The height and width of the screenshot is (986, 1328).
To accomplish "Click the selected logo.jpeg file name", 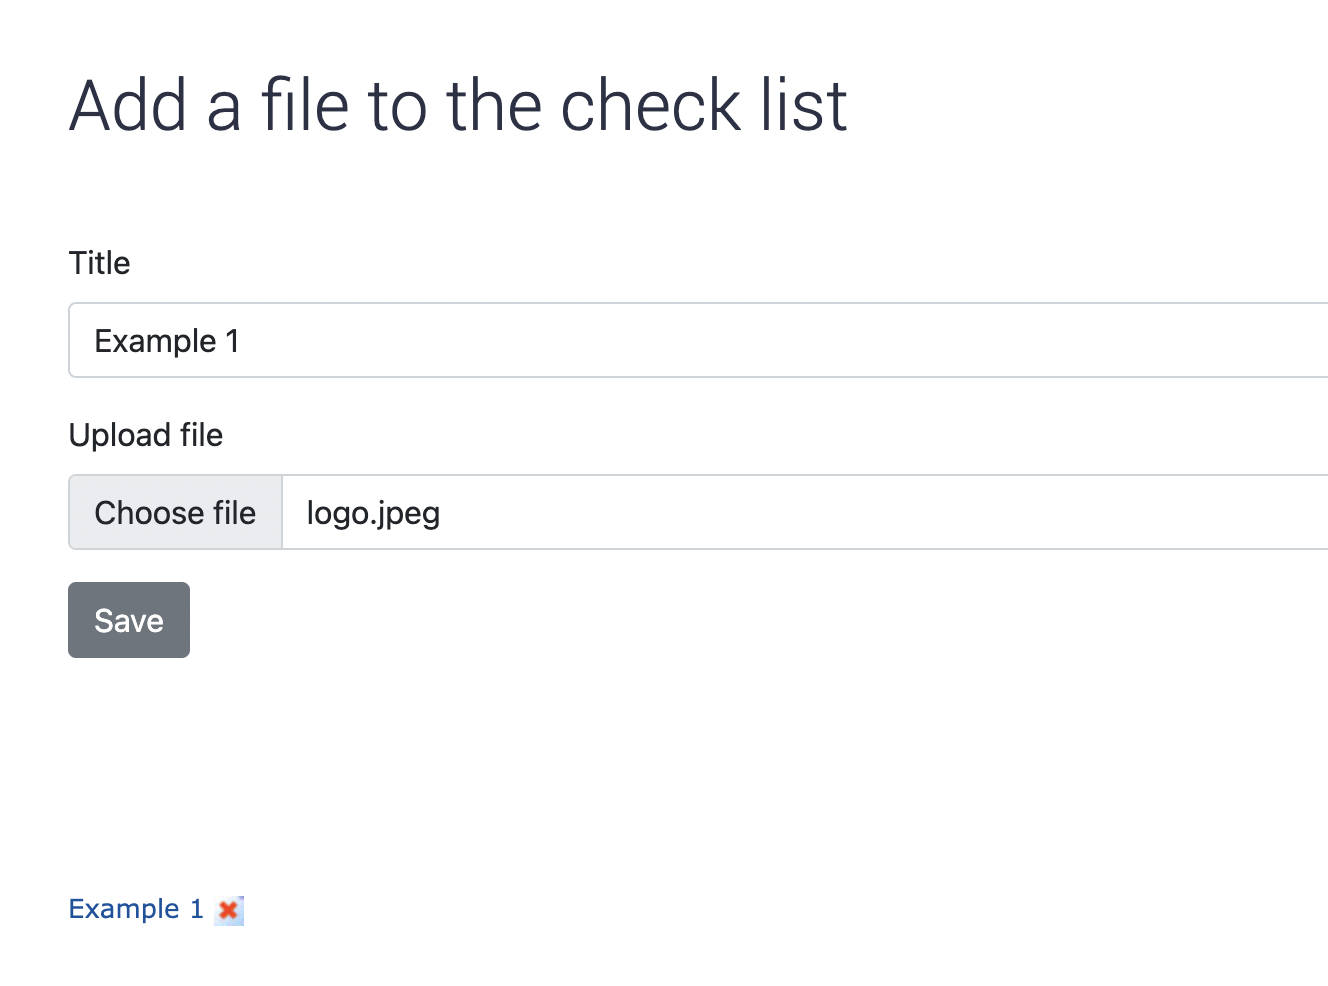I will coord(373,513).
